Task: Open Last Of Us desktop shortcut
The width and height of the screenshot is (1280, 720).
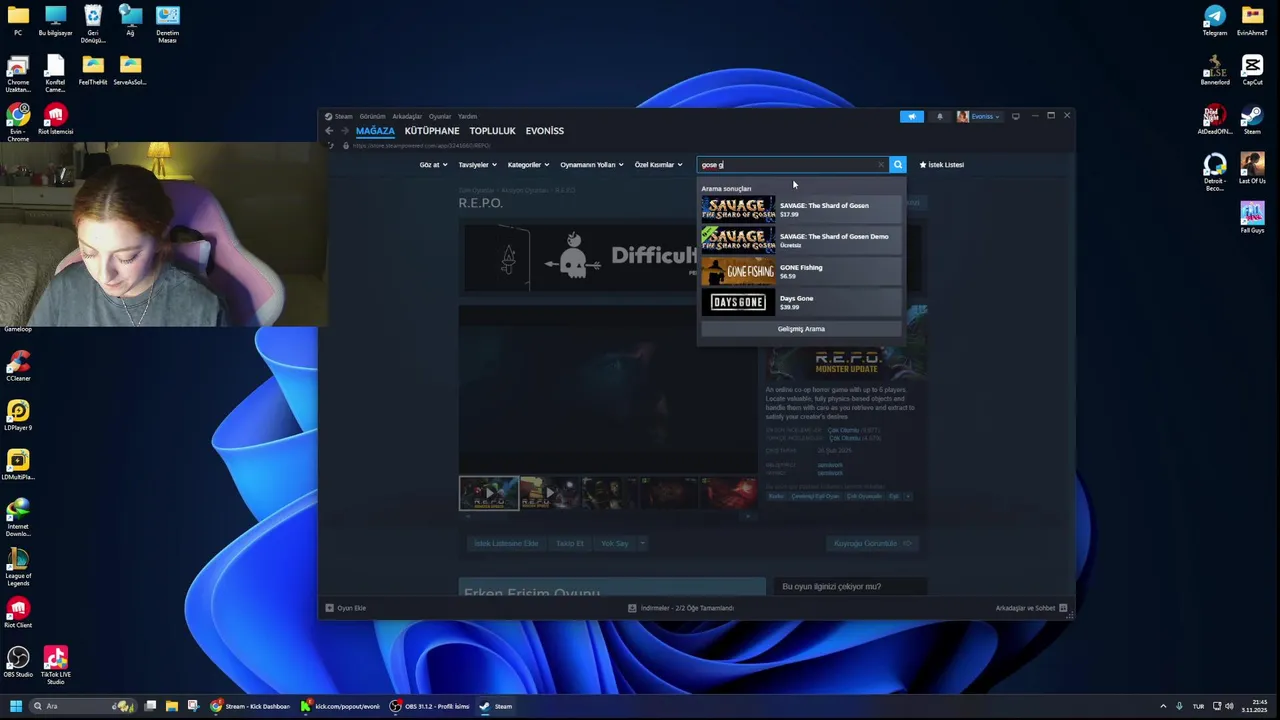Action: tap(1252, 169)
